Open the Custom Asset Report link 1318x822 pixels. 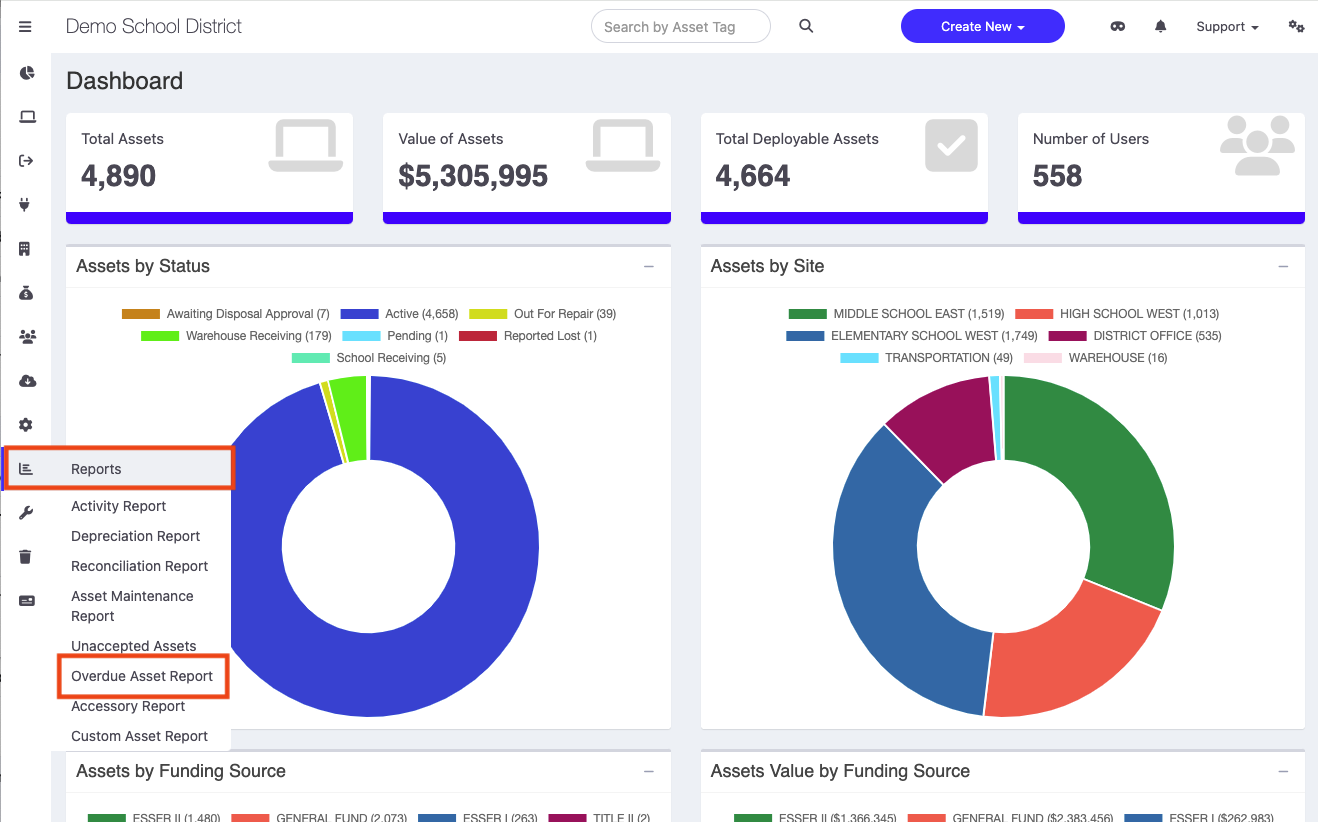tap(139, 736)
